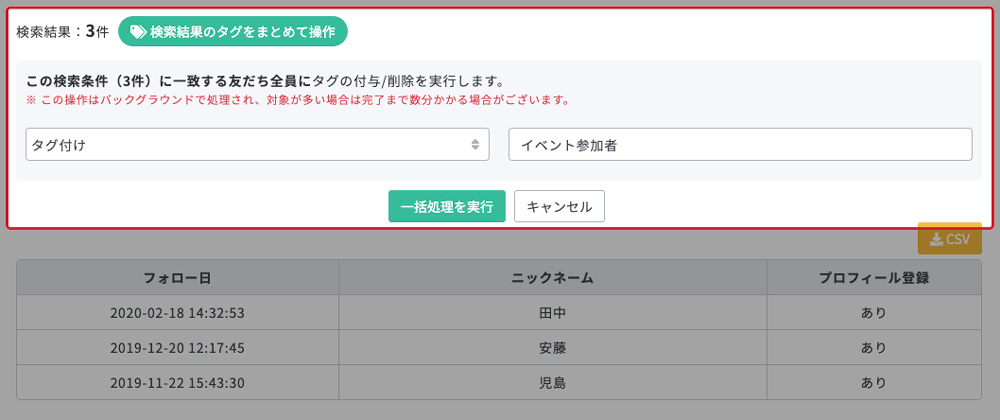
Task: Click the 児島 nickname cell
Action: click(x=552, y=382)
